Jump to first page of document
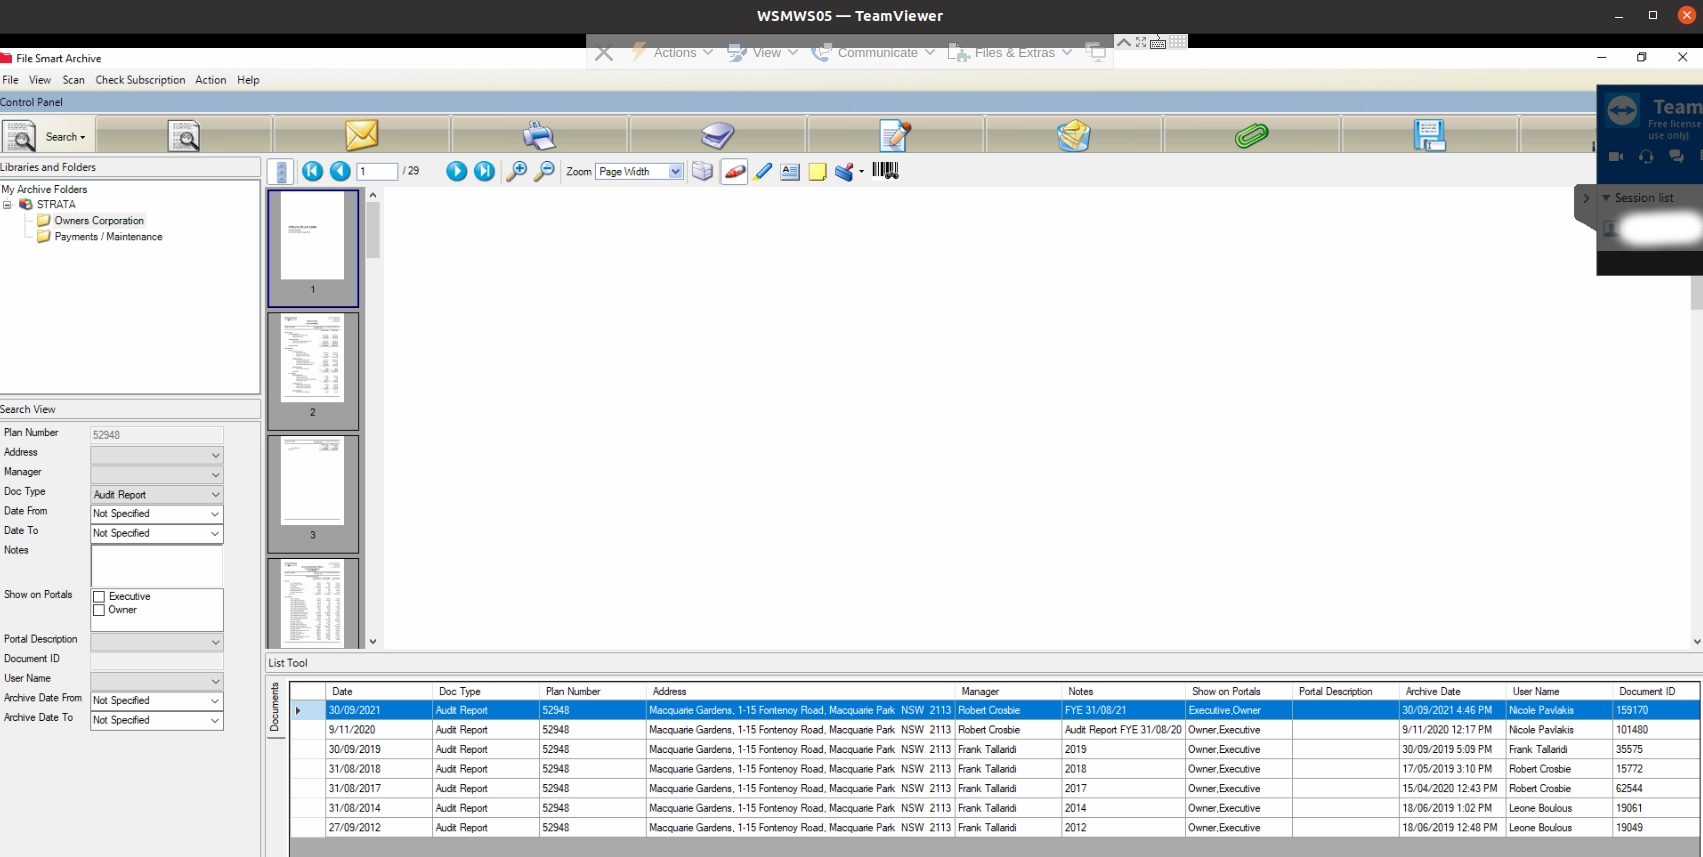Viewport: 1703px width, 857px height. tap(312, 171)
